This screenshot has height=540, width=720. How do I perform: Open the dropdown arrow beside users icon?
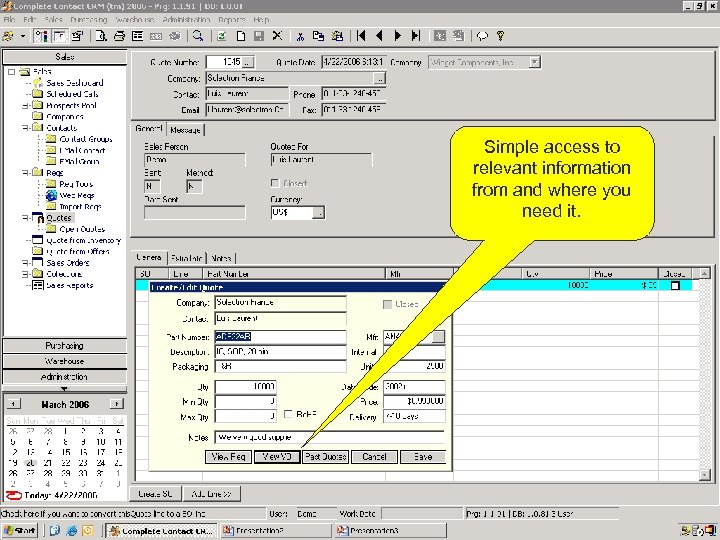click(22, 36)
